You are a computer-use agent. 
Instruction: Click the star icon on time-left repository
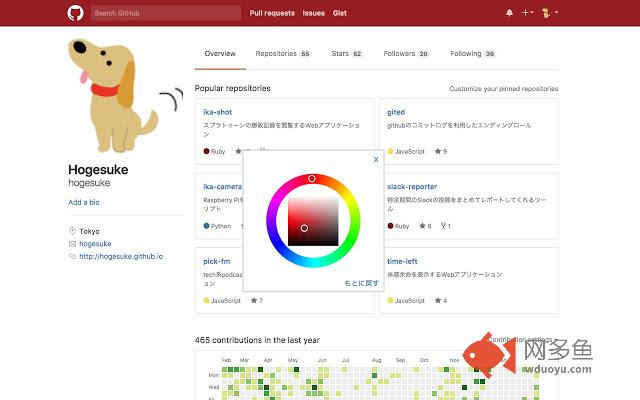click(438, 300)
